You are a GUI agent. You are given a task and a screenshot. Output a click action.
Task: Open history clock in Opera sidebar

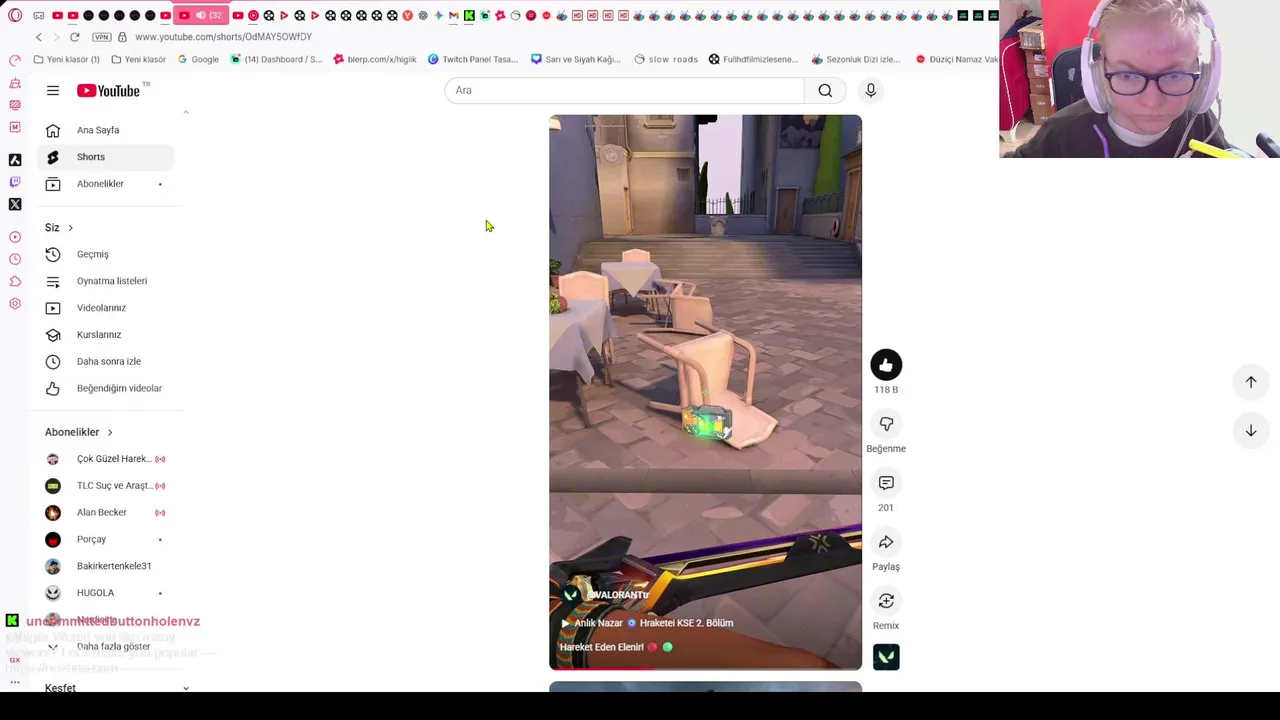pyautogui.click(x=15, y=259)
